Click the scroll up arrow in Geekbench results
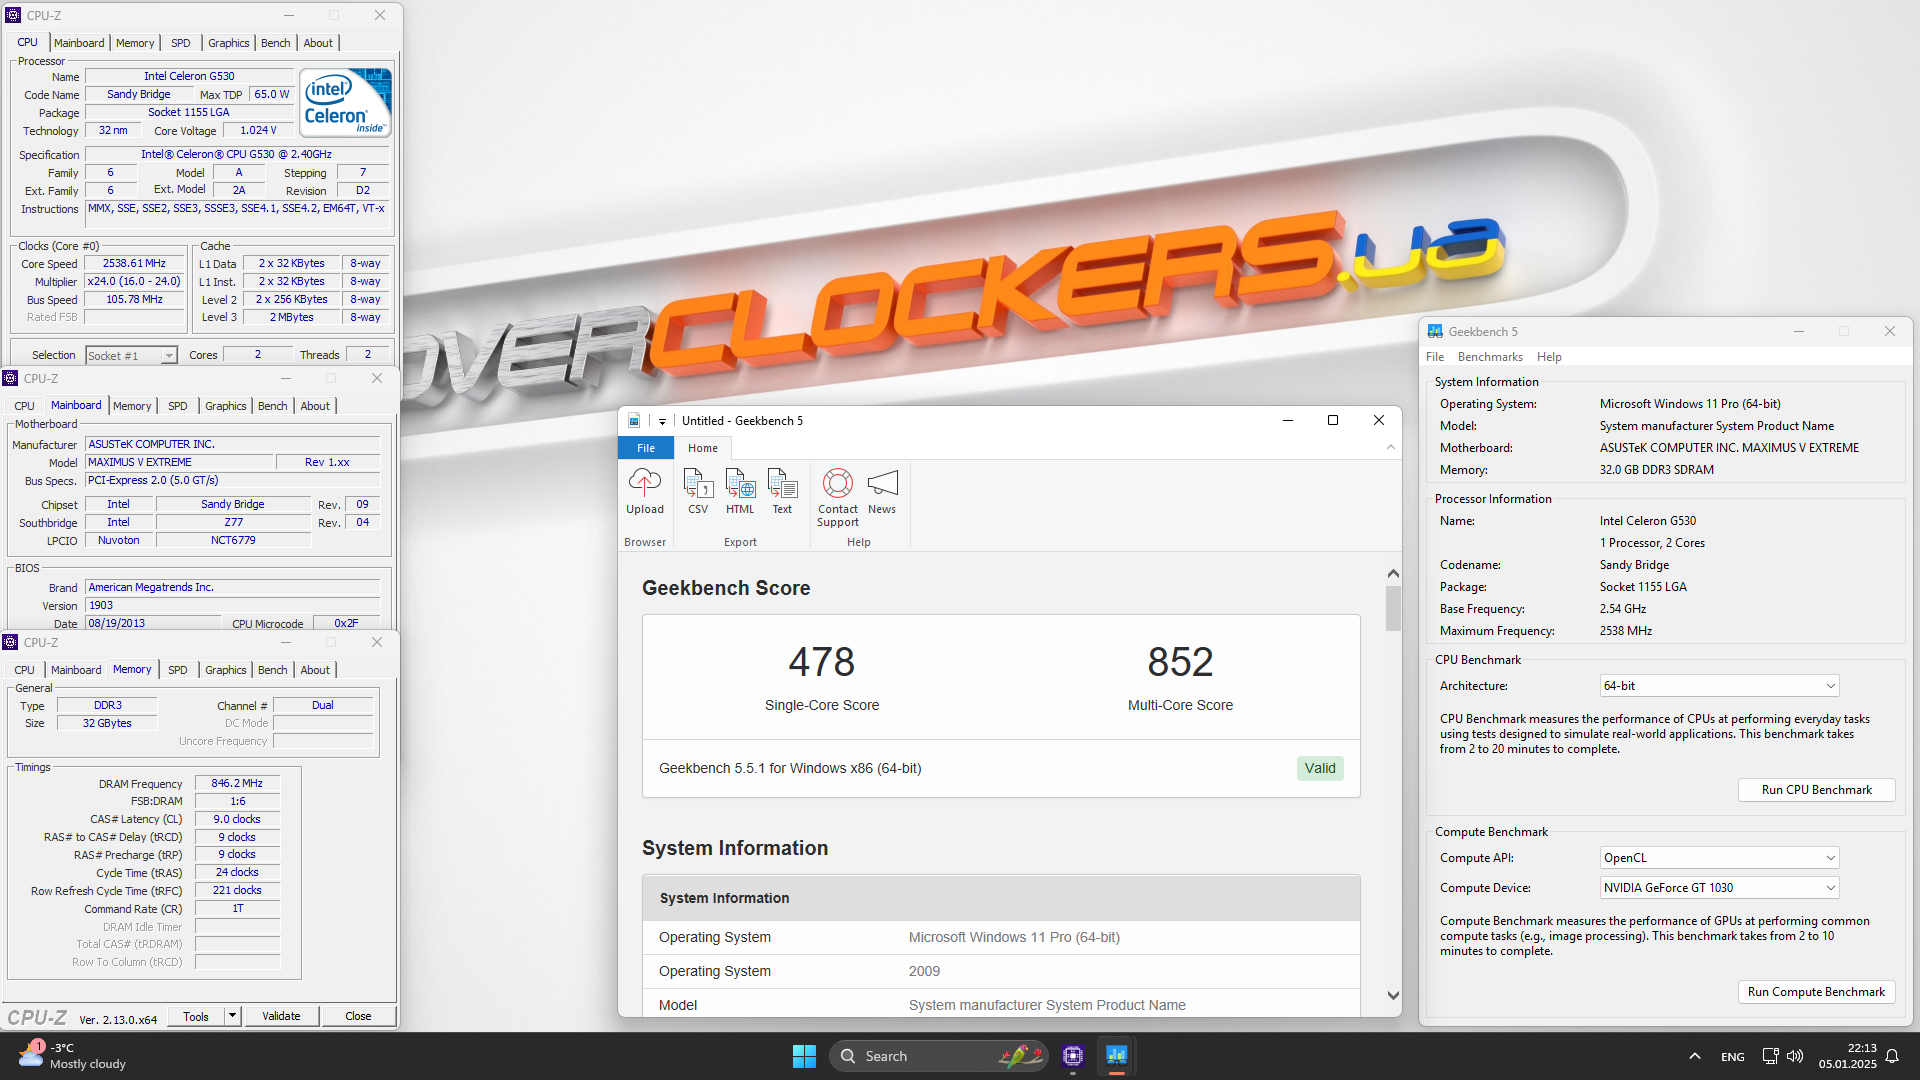 [x=1393, y=574]
